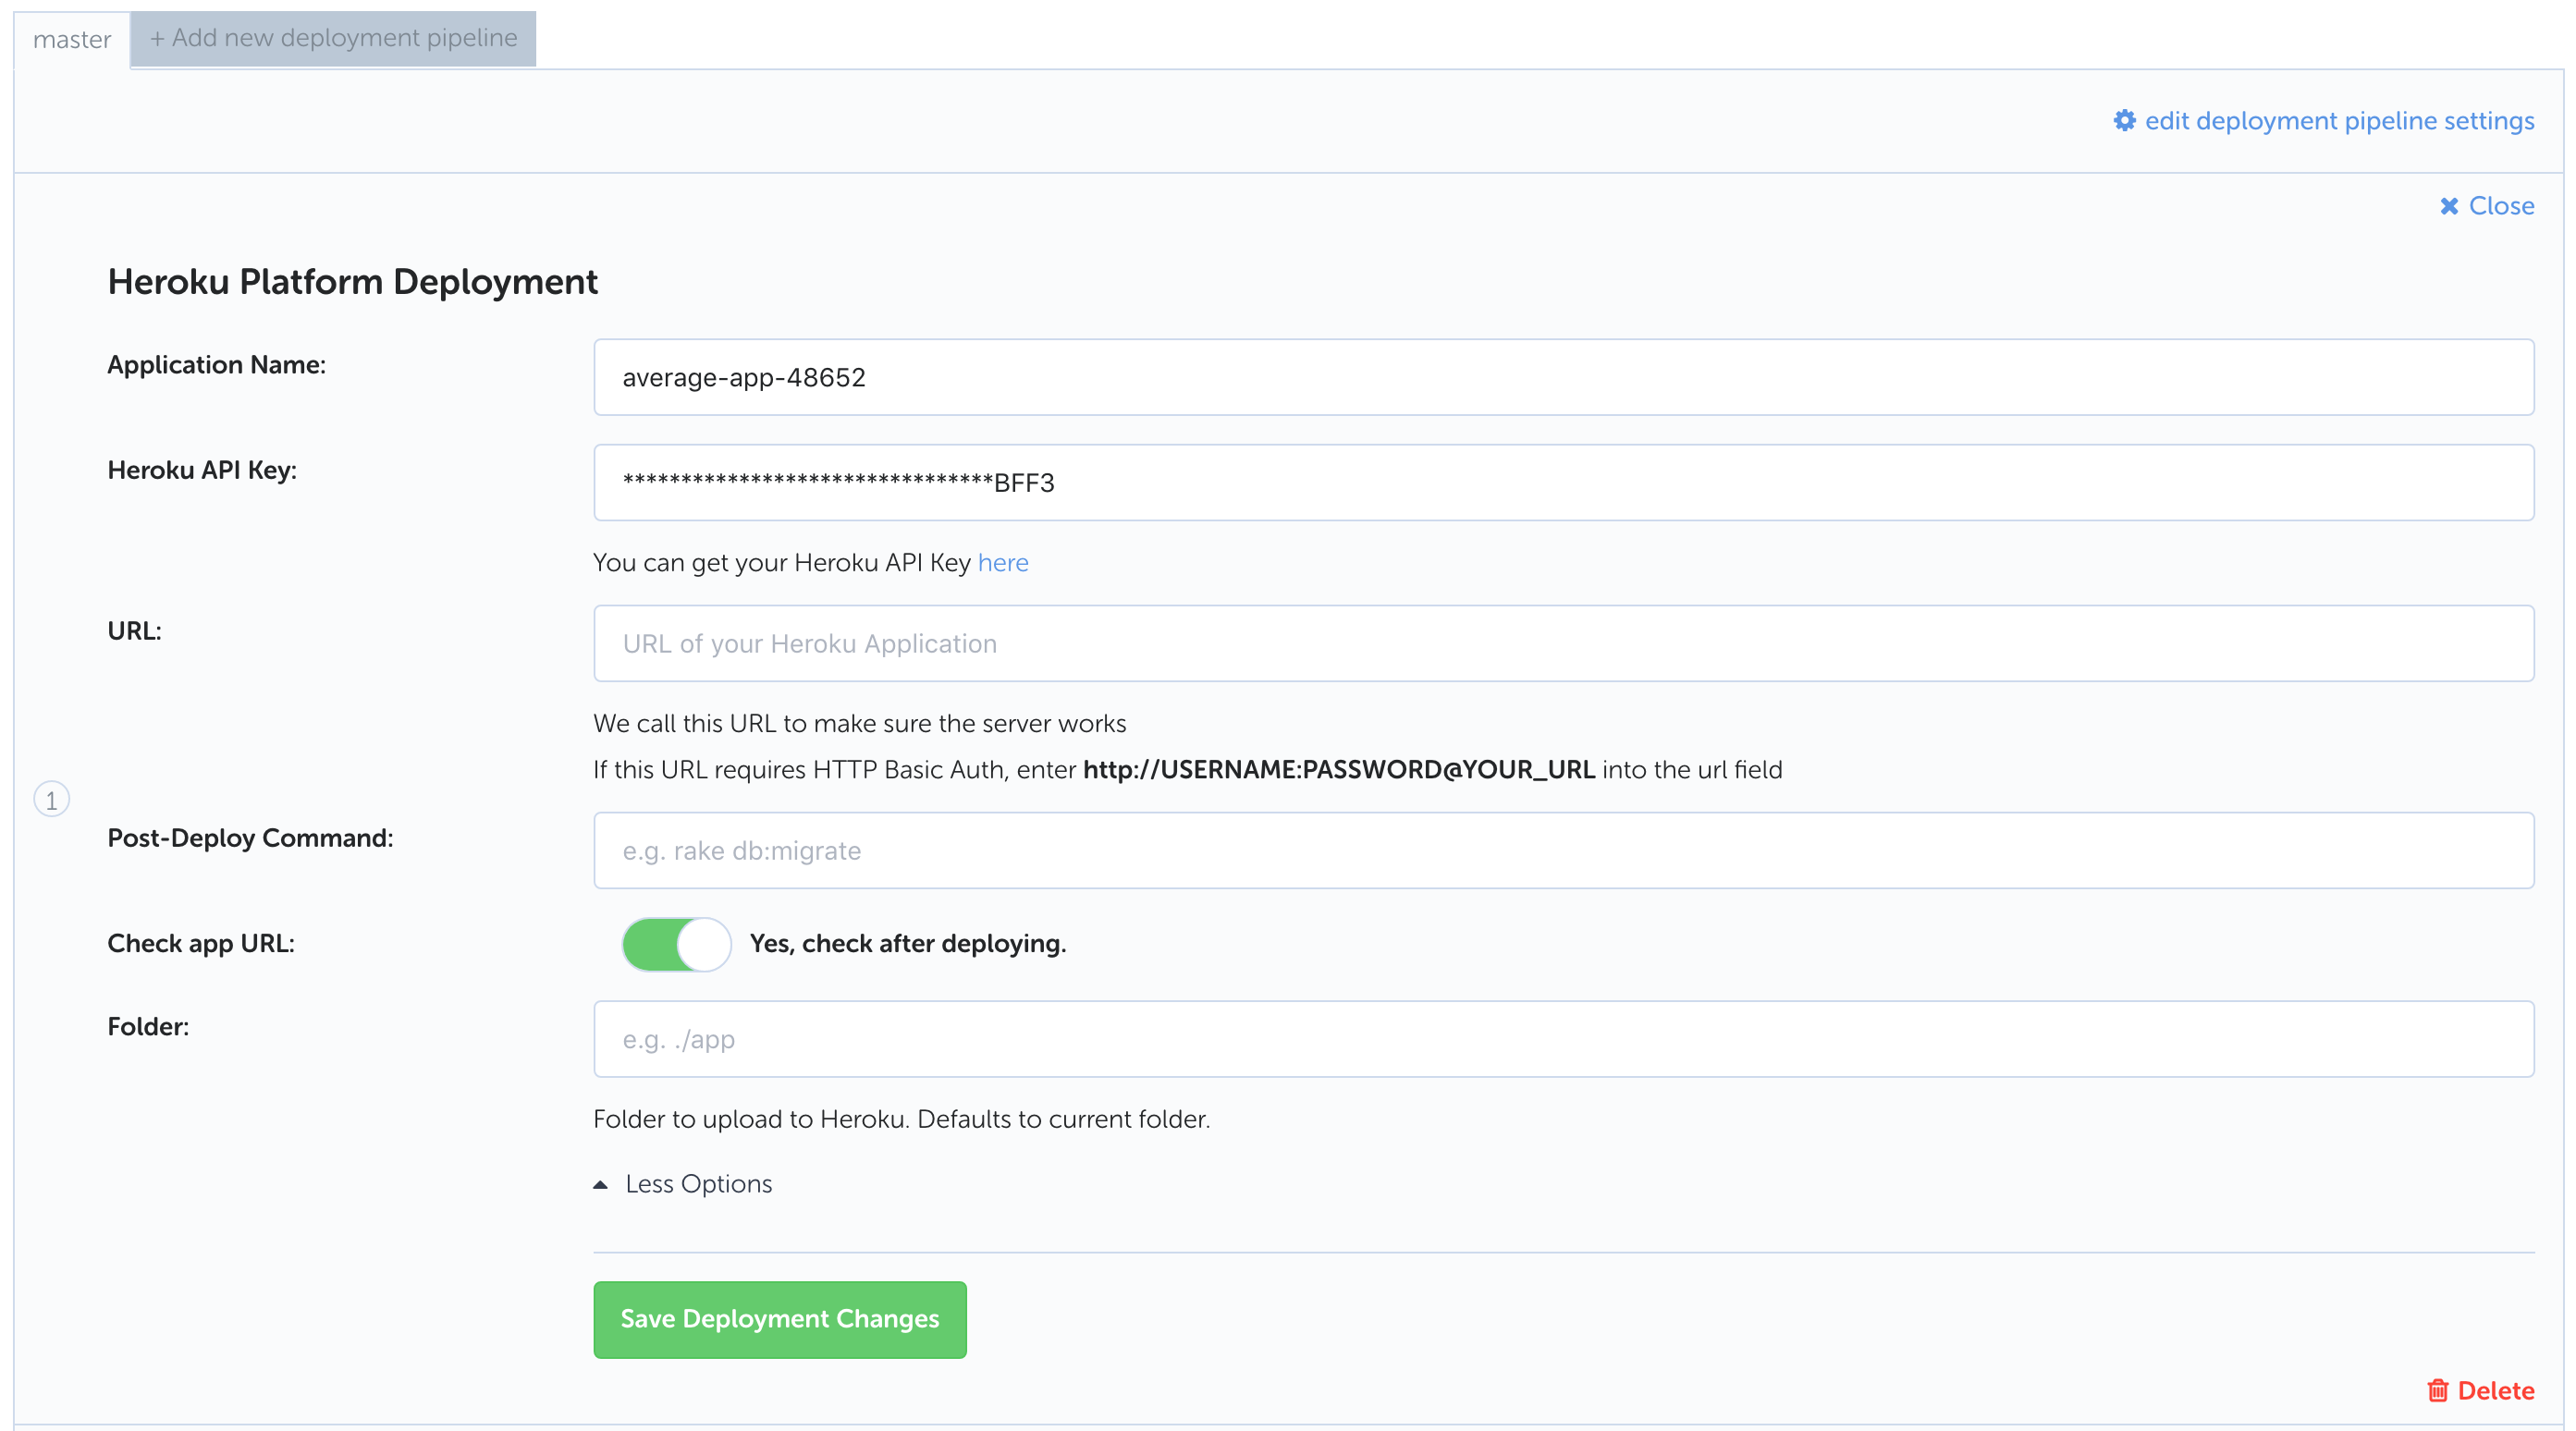Click 'Yes, check after deploying.' label

click(908, 943)
